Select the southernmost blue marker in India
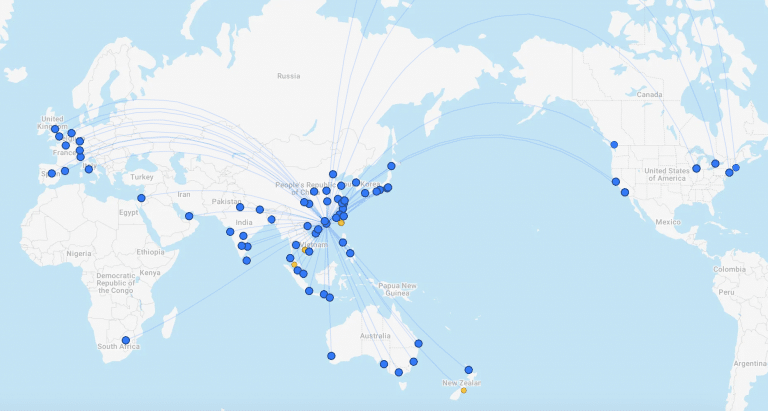 point(247,260)
